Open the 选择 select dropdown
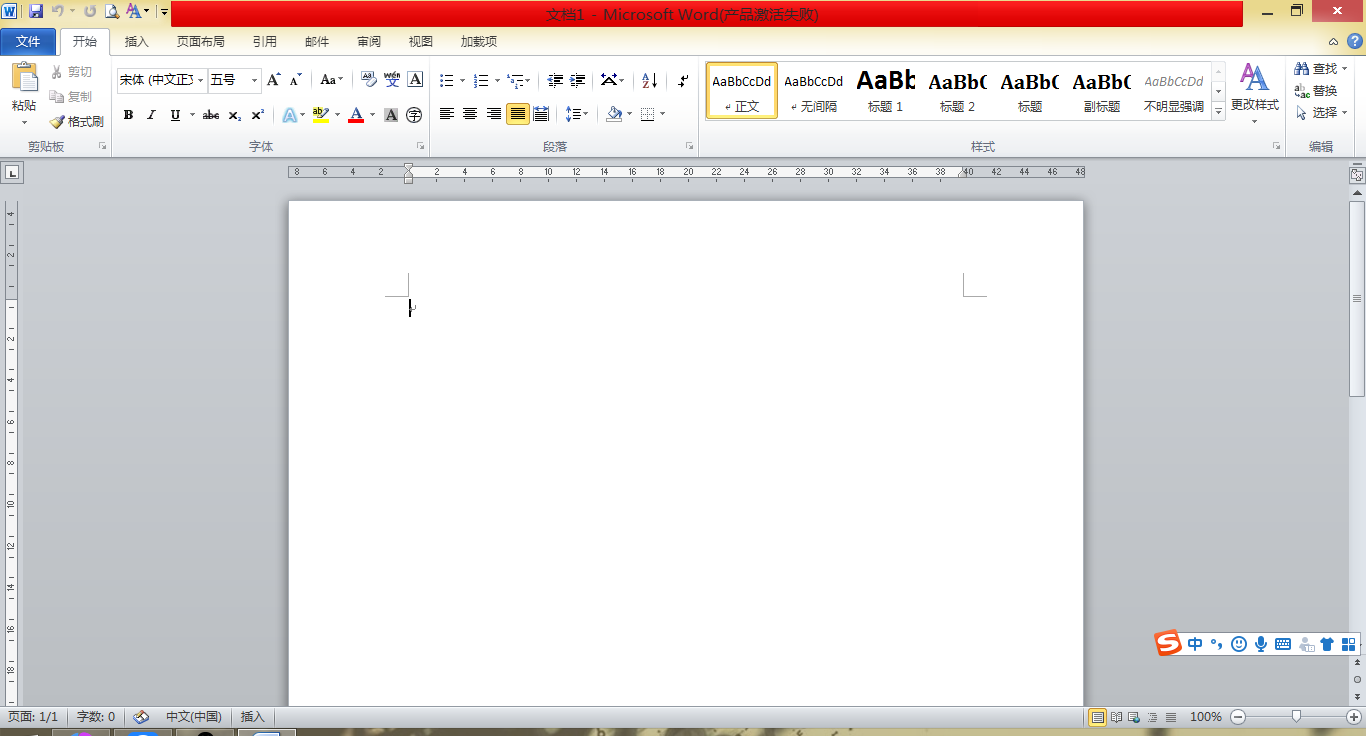Screen dimensions: 1366x736 tap(1320, 113)
